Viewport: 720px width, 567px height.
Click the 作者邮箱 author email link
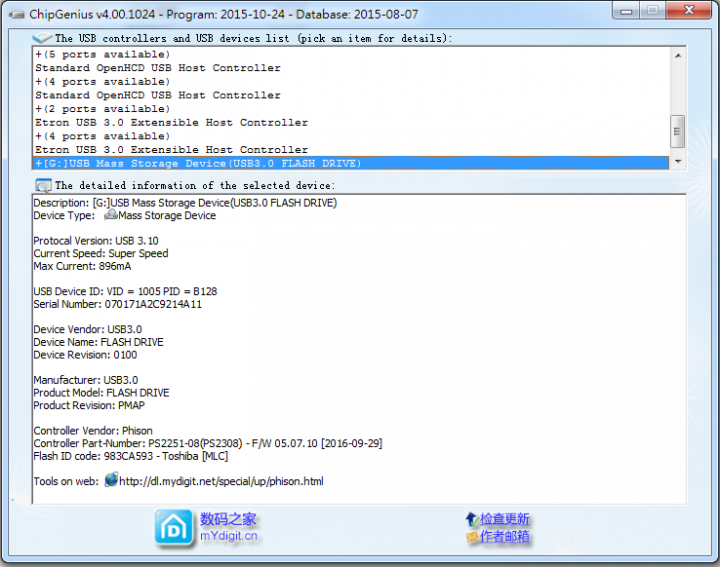[x=505, y=536]
